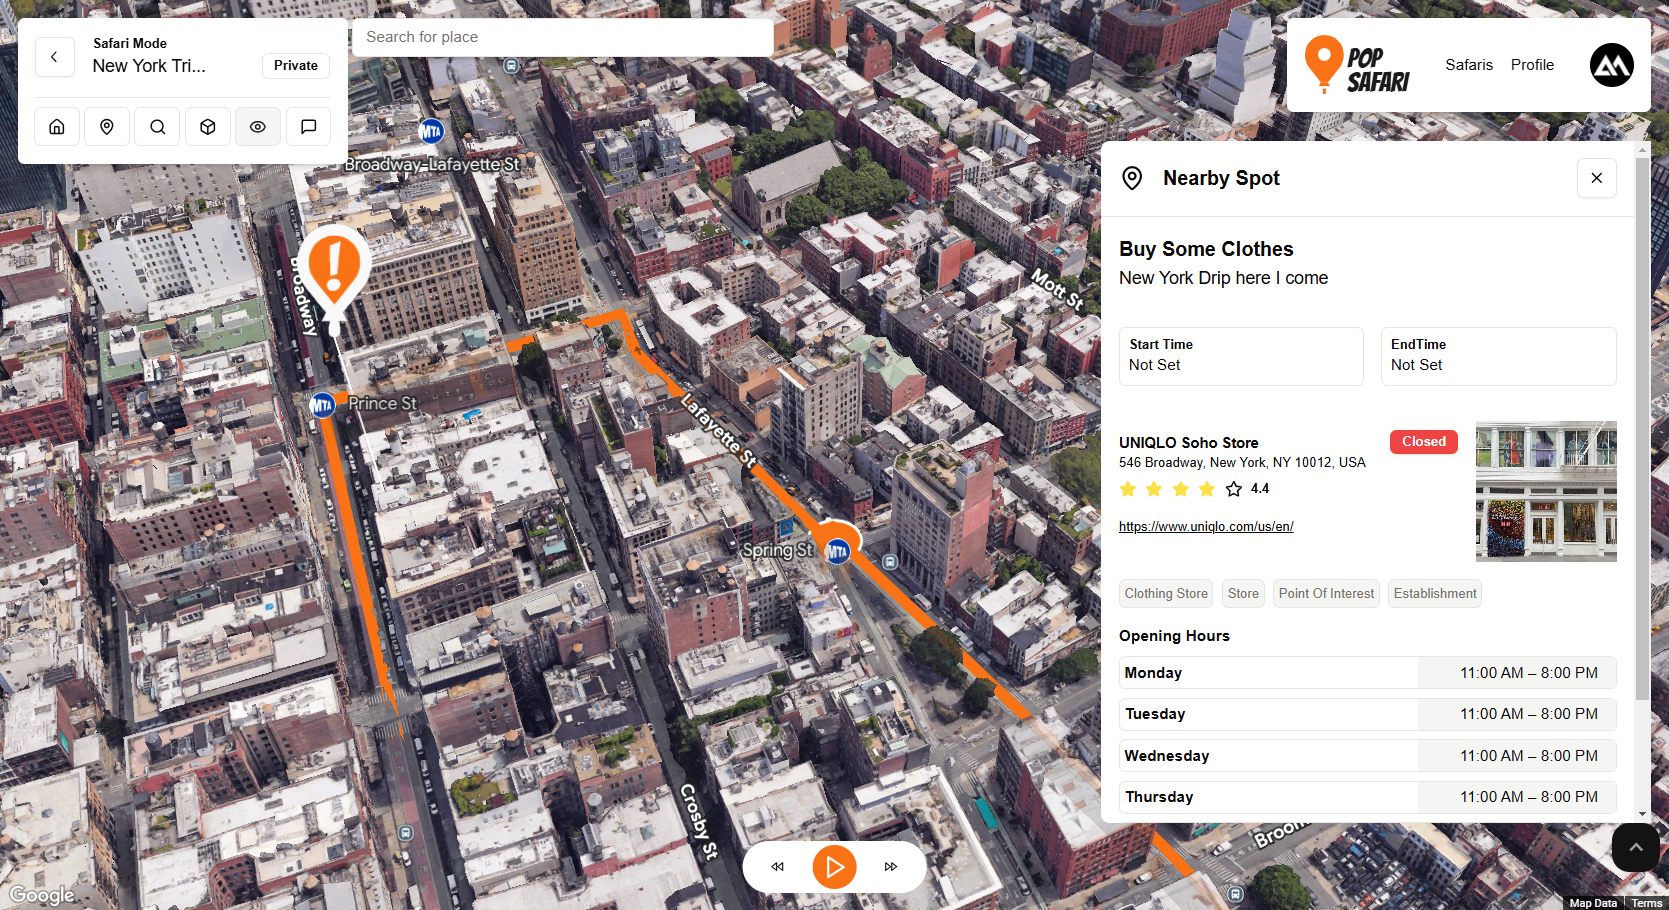Close the Nearby Spot panel
1669x910 pixels.
(x=1597, y=178)
